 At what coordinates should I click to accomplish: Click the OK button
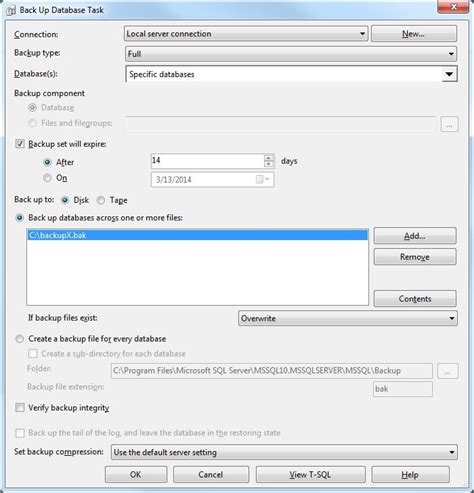[x=136, y=475]
